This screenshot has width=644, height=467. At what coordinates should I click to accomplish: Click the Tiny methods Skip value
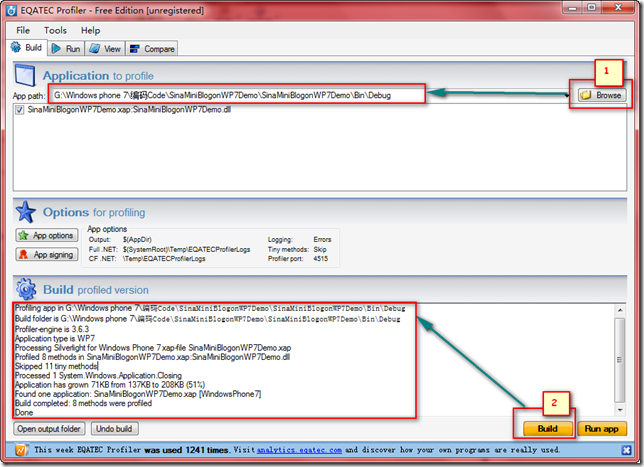(x=320, y=249)
